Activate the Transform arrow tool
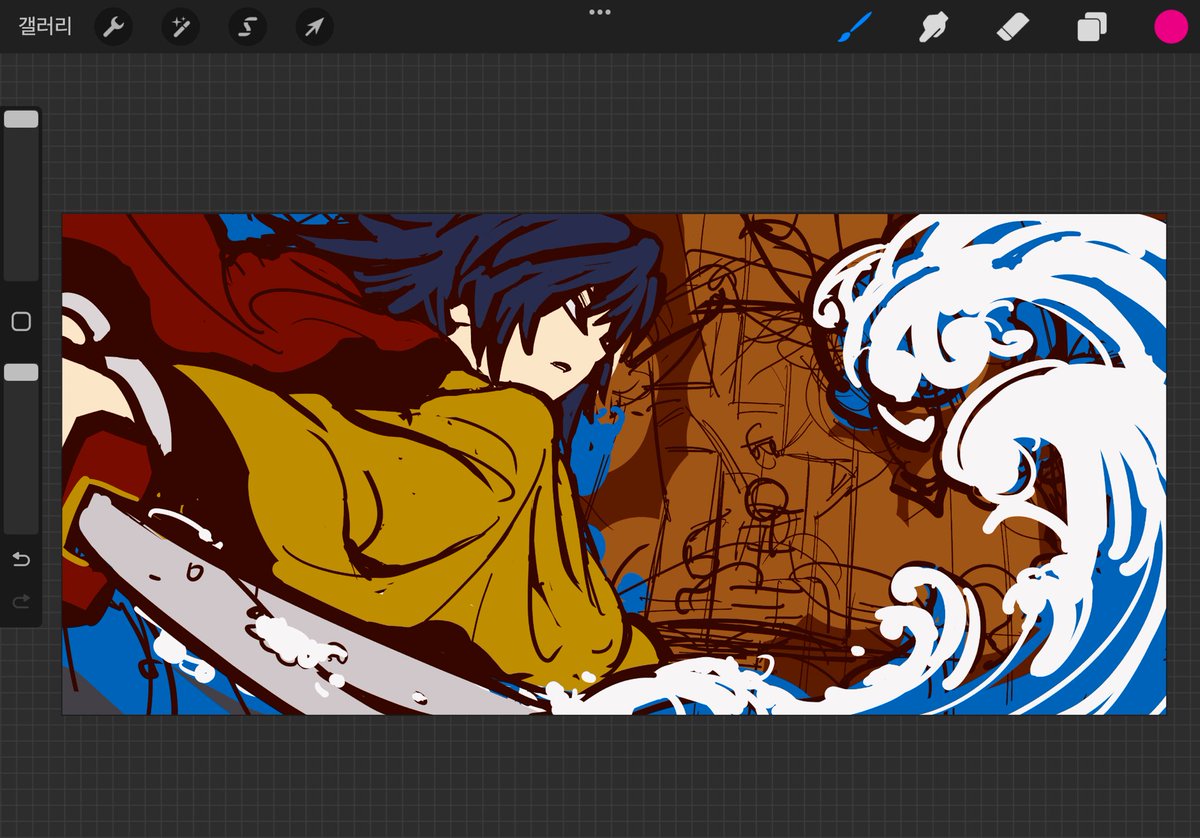The height and width of the screenshot is (838, 1200). [x=314, y=27]
